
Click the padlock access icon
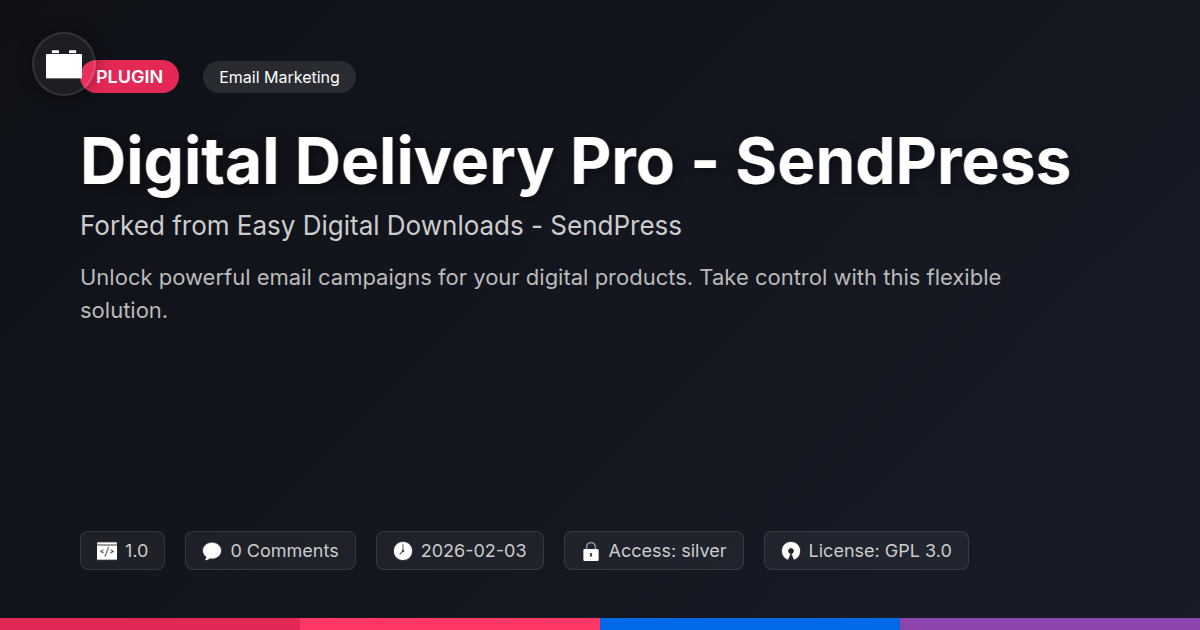coord(591,551)
